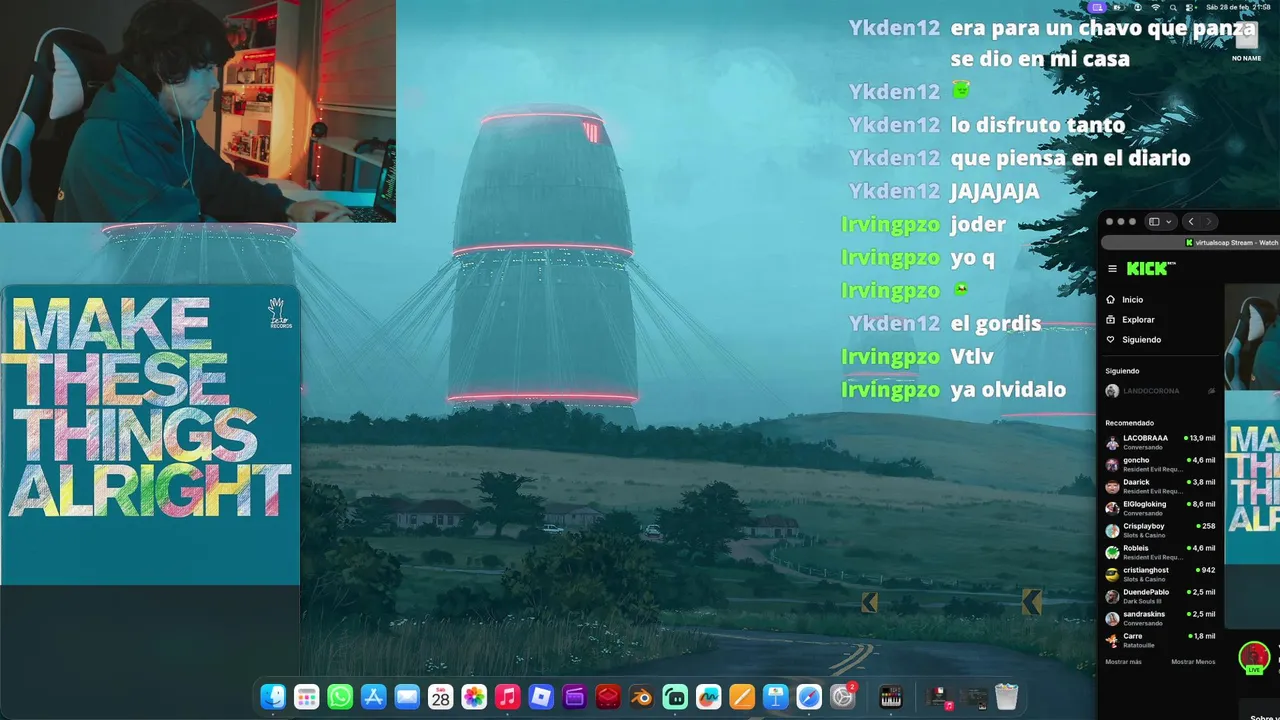Open sandraskins recommended channel

tap(1160, 618)
